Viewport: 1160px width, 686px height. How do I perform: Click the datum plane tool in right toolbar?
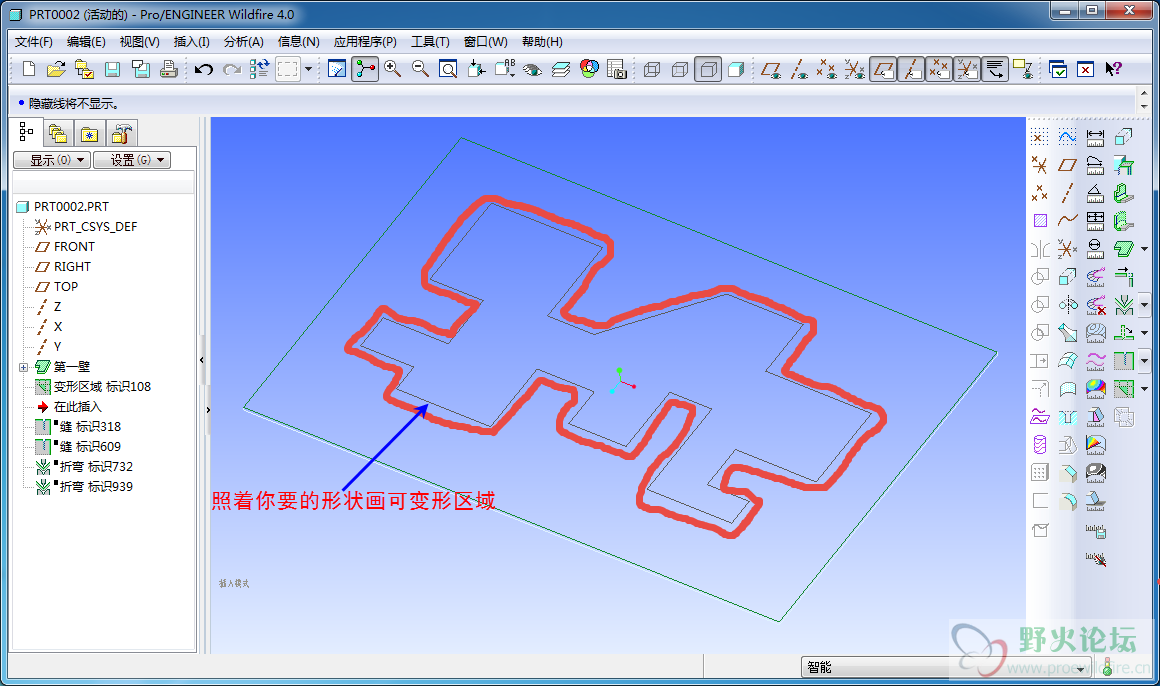1067,165
